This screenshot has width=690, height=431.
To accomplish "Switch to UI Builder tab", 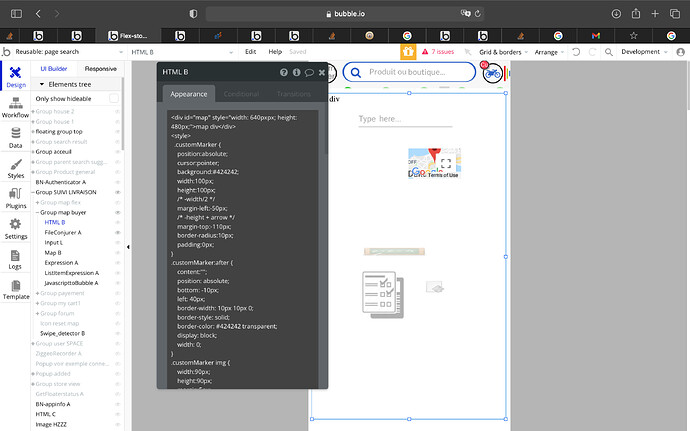I will coord(54,69).
